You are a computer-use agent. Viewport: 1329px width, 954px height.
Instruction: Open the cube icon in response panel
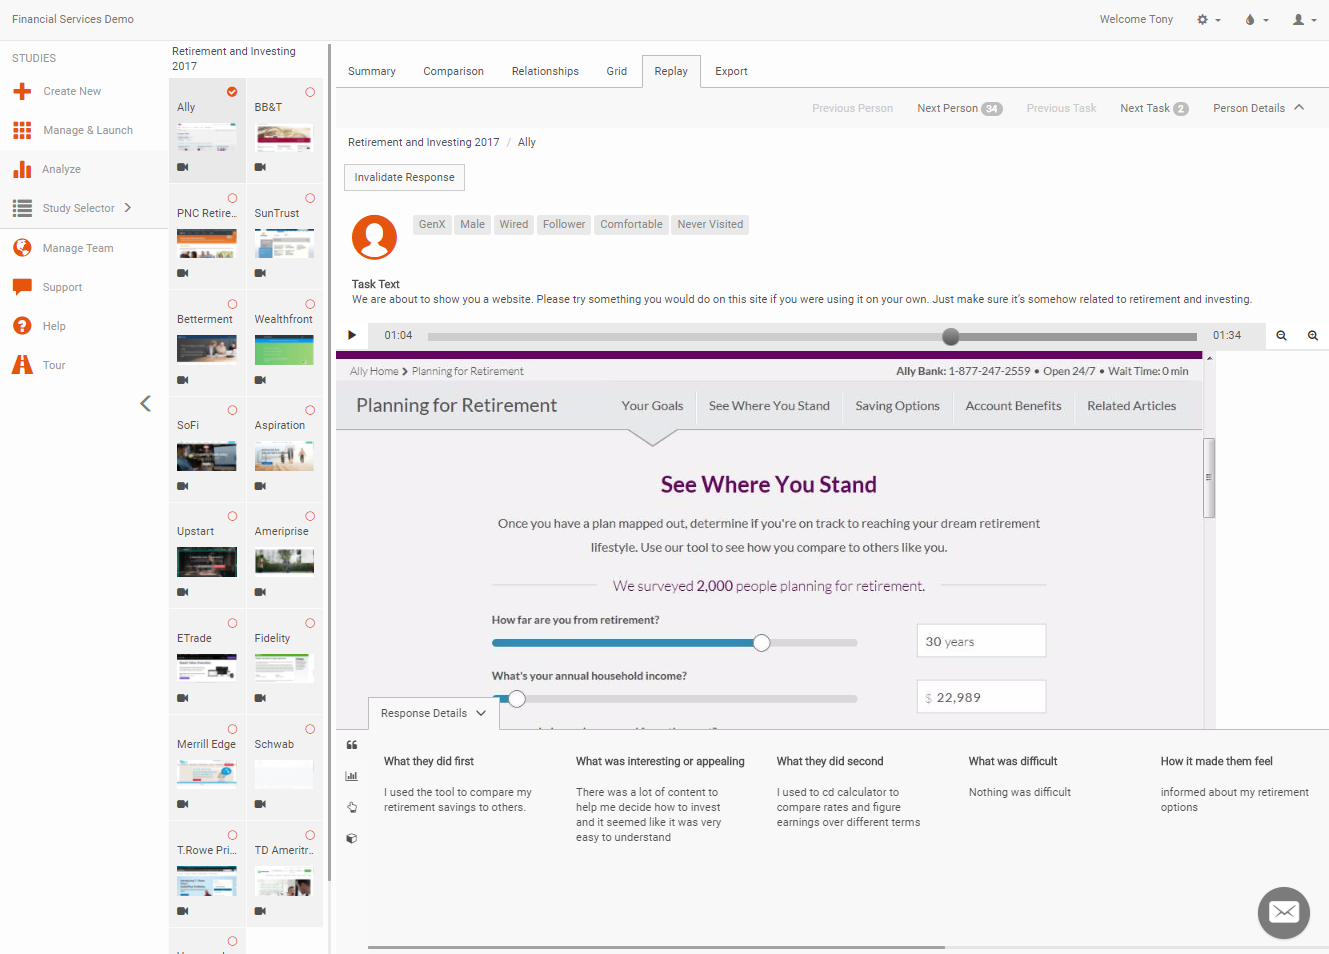(352, 838)
